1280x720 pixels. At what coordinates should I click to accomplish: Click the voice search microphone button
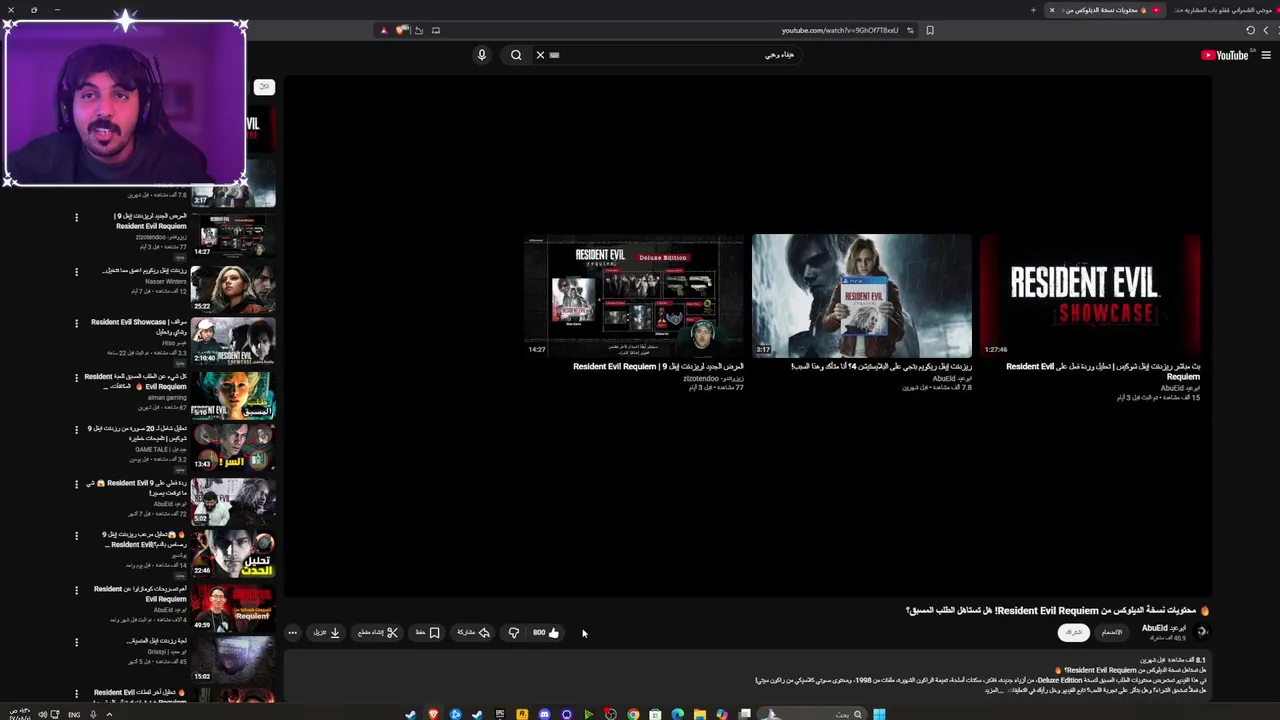pyautogui.click(x=481, y=55)
